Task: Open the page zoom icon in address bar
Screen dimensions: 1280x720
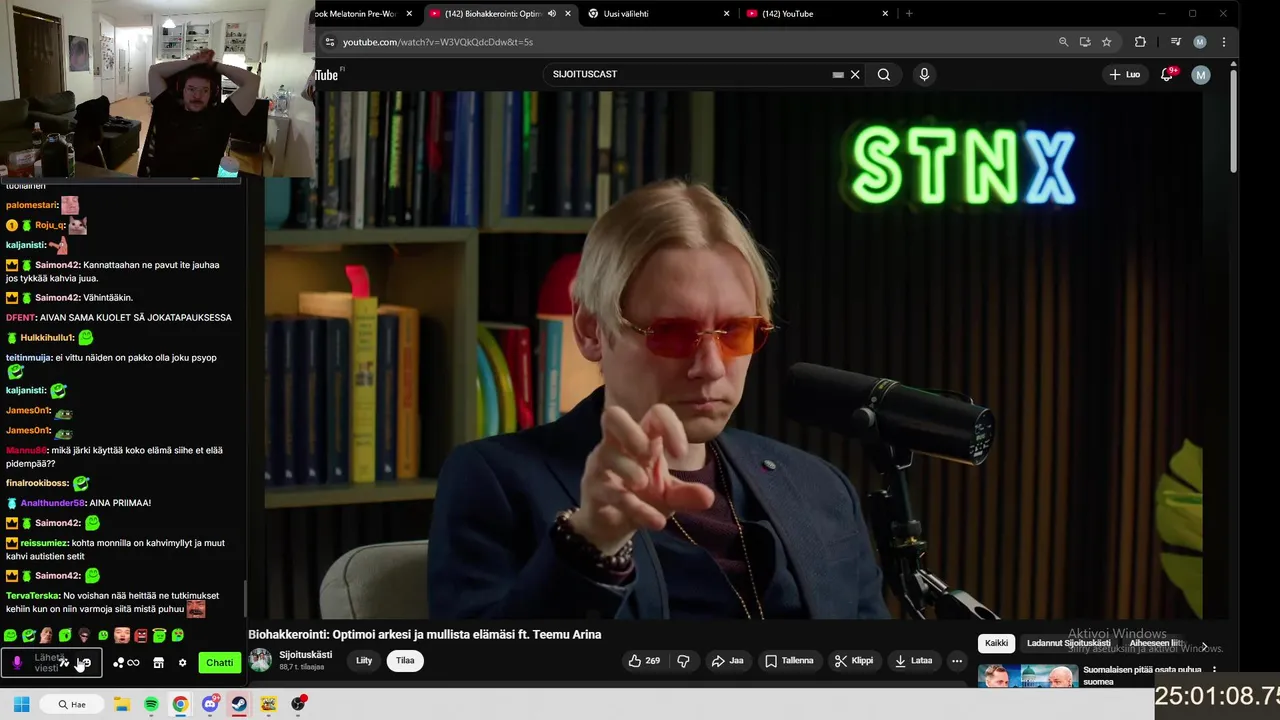Action: [1063, 42]
